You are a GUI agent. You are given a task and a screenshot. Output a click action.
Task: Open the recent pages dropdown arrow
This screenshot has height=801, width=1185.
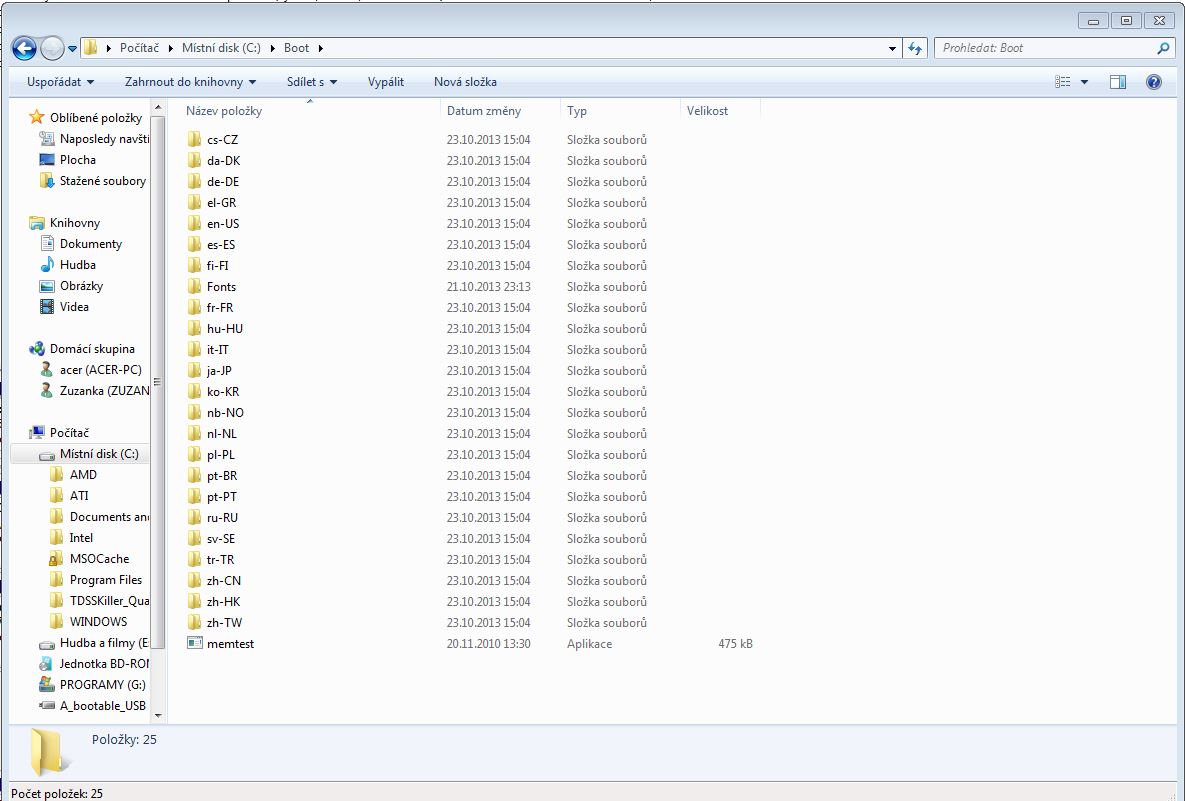tap(73, 48)
